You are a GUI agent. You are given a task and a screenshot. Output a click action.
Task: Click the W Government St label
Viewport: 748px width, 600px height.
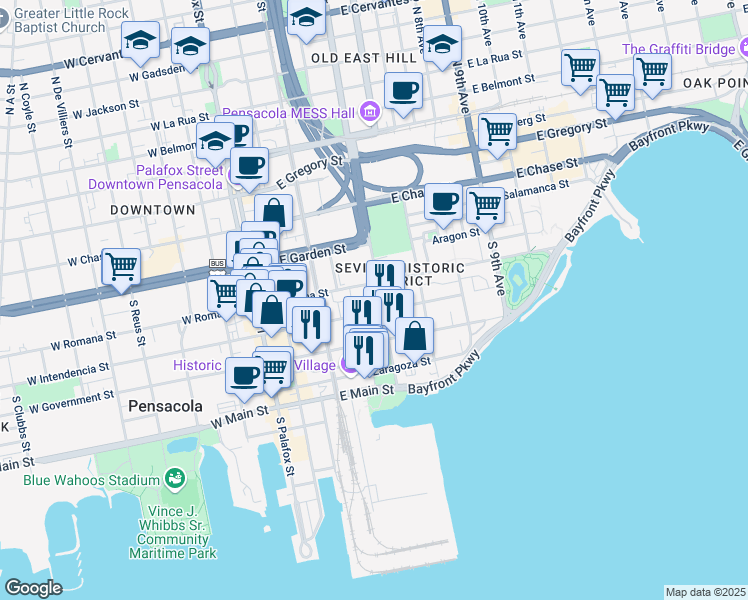coord(72,402)
